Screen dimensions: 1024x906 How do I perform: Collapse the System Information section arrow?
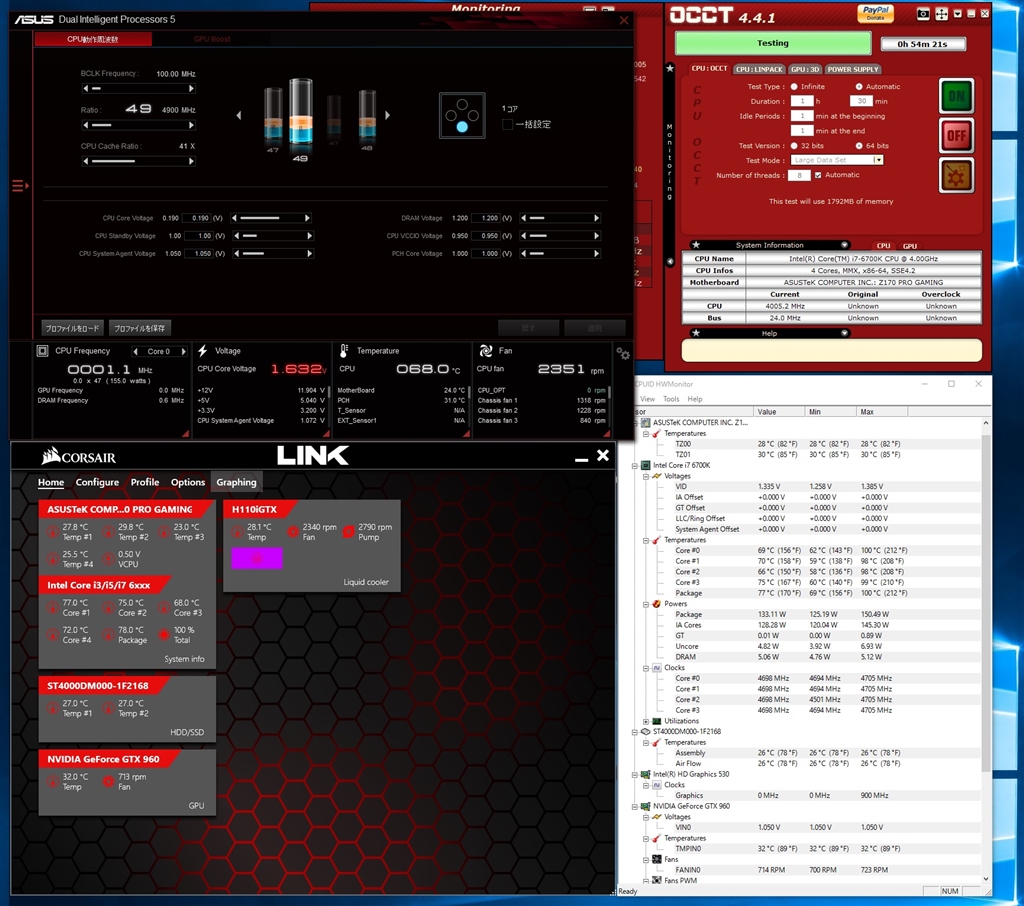844,245
